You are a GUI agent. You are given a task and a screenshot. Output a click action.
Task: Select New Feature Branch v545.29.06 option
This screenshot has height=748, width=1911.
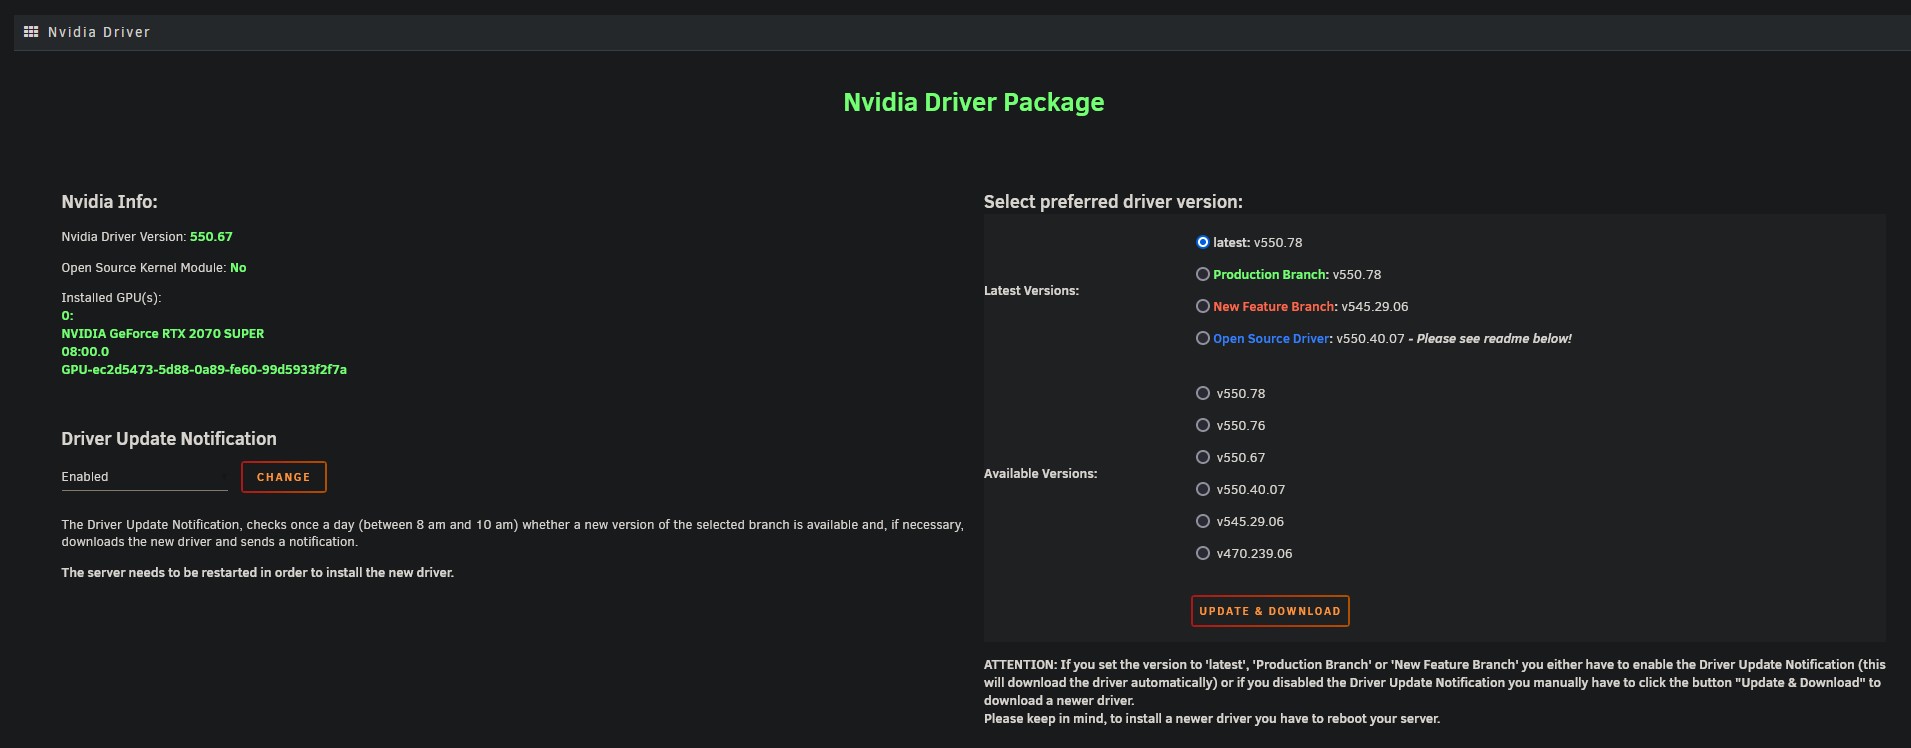pos(1203,306)
